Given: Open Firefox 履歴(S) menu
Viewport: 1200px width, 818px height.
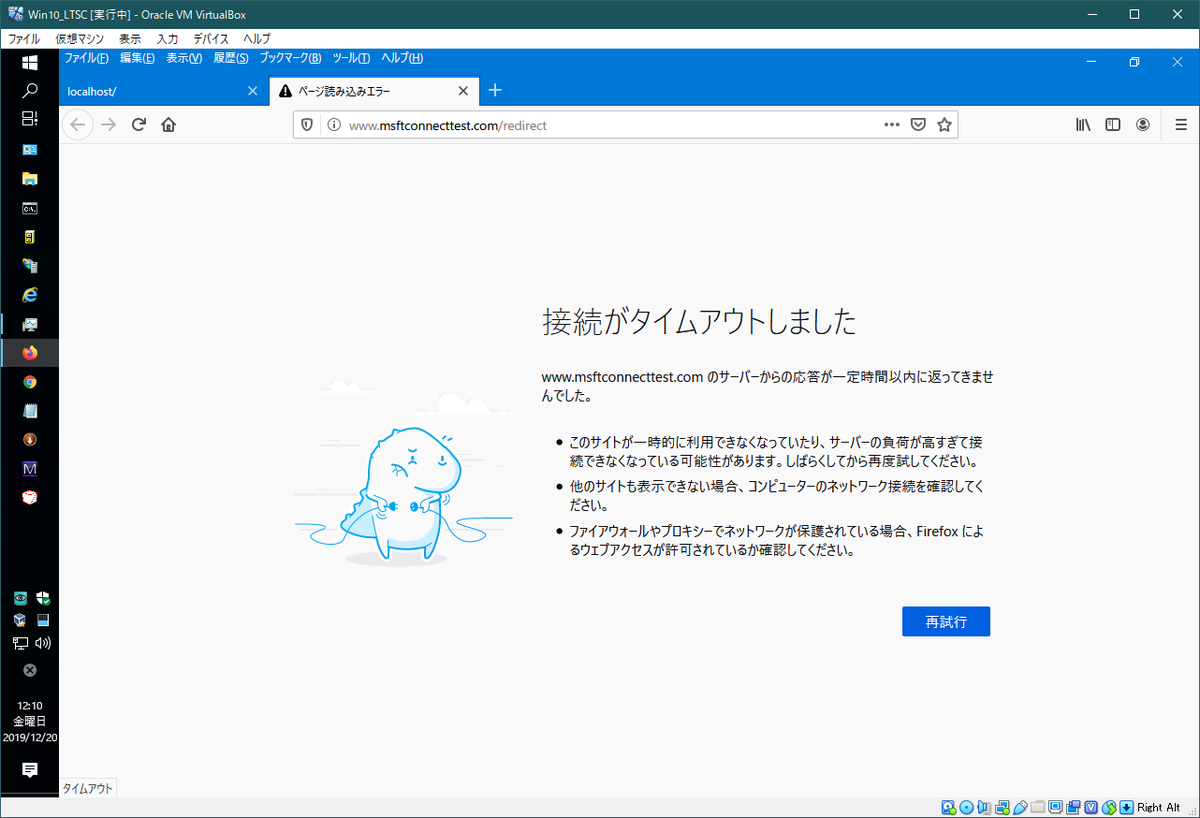Looking at the screenshot, I should click(231, 58).
